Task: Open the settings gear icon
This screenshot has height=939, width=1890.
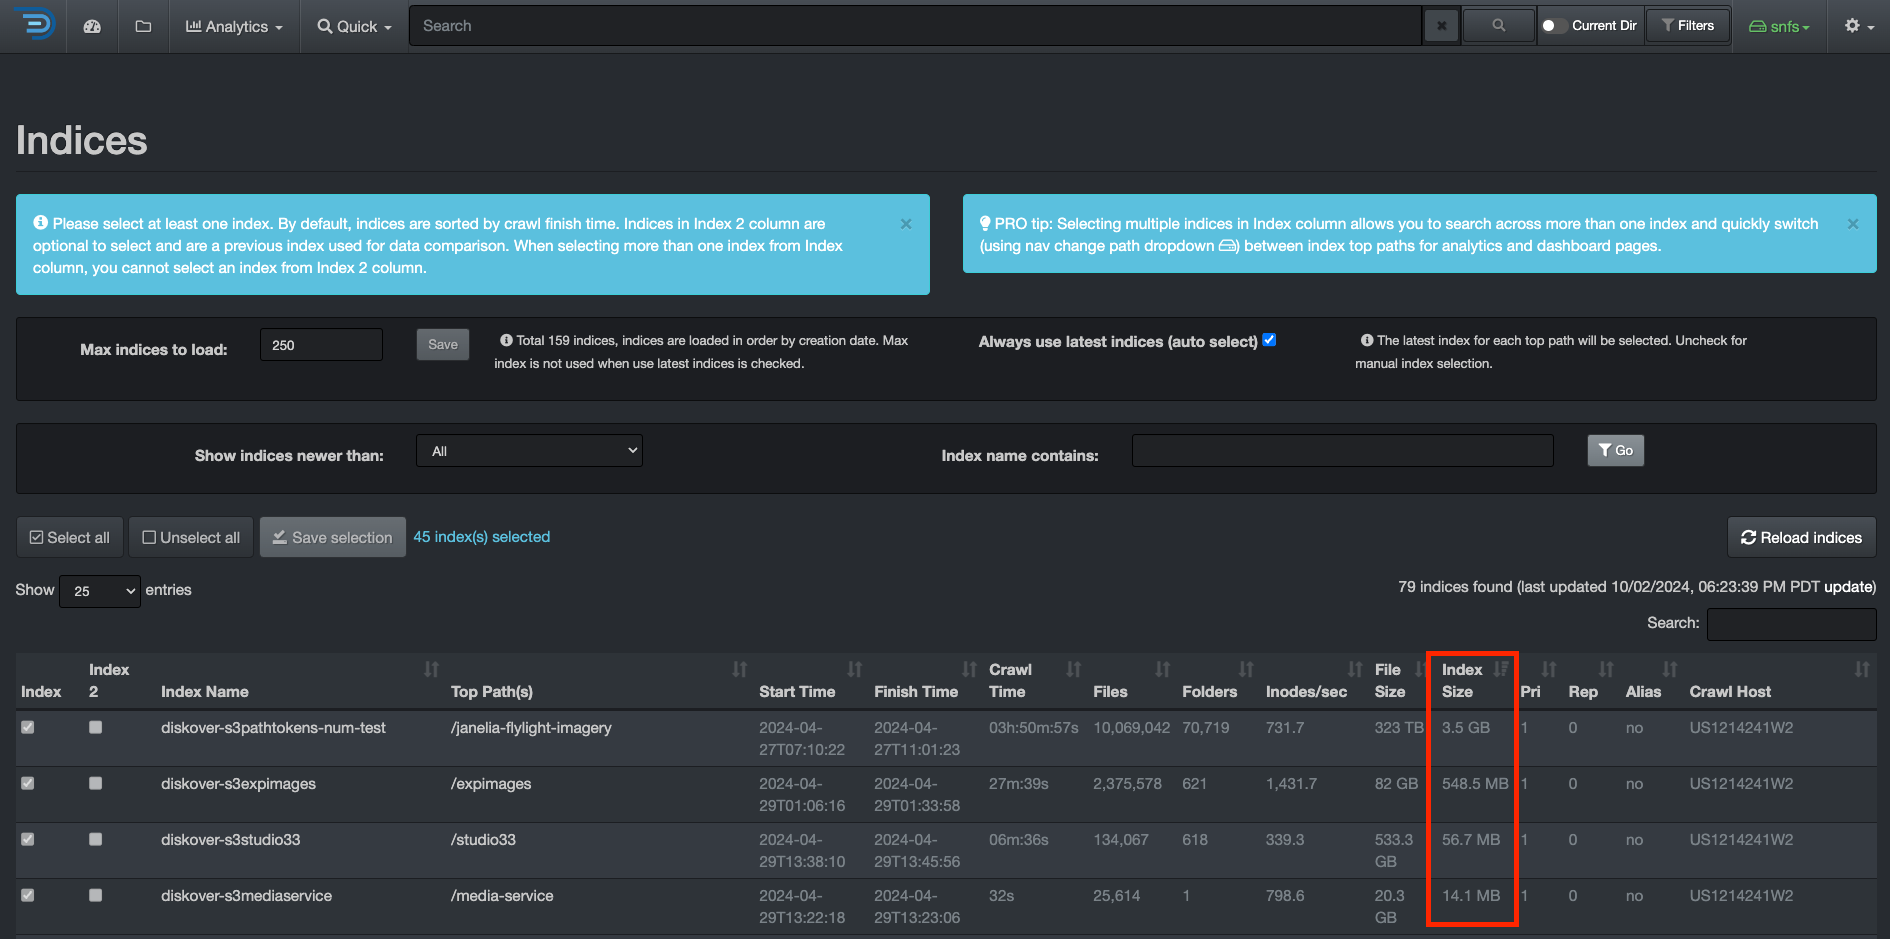Action: [1852, 25]
